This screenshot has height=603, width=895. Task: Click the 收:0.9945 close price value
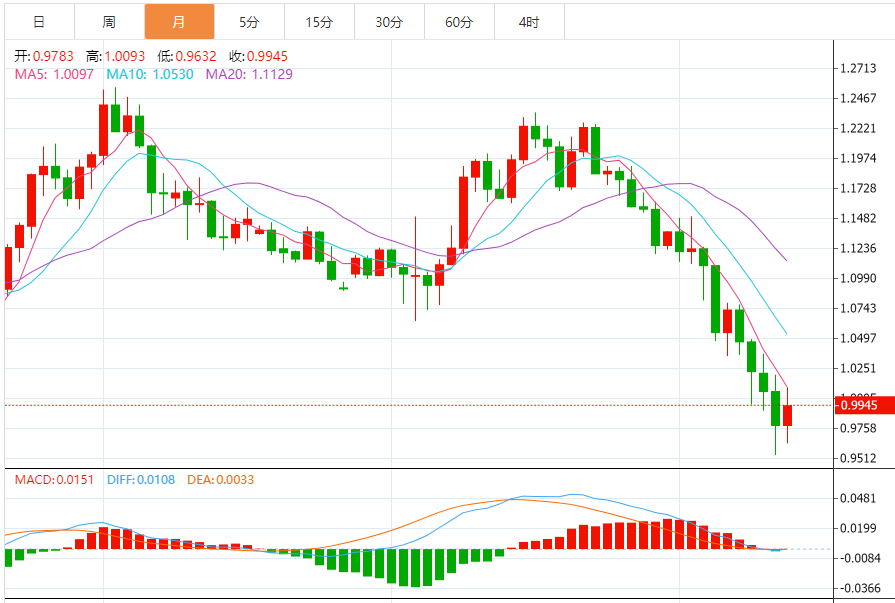pyautogui.click(x=258, y=56)
